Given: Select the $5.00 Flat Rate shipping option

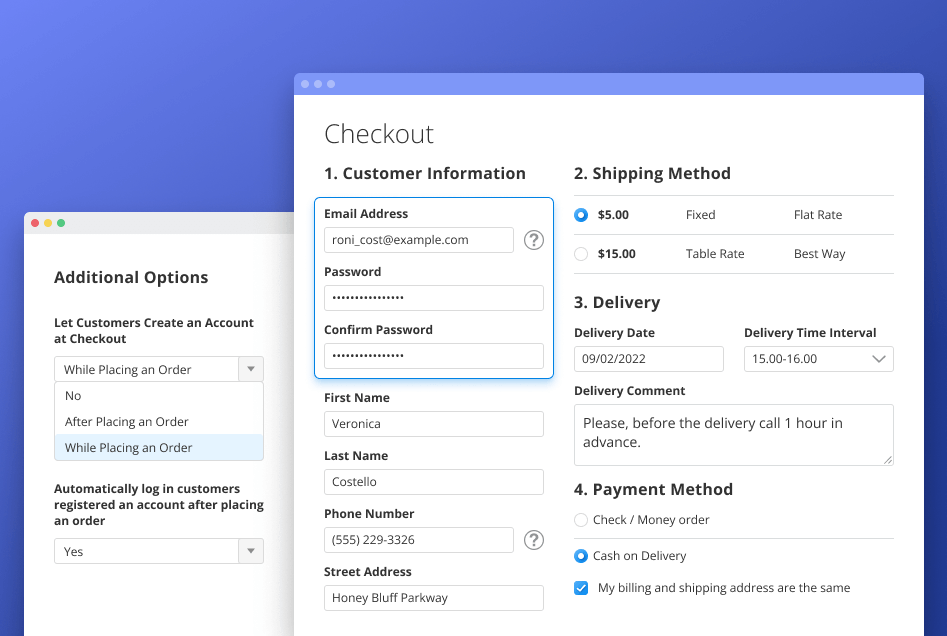Looking at the screenshot, I should tap(581, 214).
